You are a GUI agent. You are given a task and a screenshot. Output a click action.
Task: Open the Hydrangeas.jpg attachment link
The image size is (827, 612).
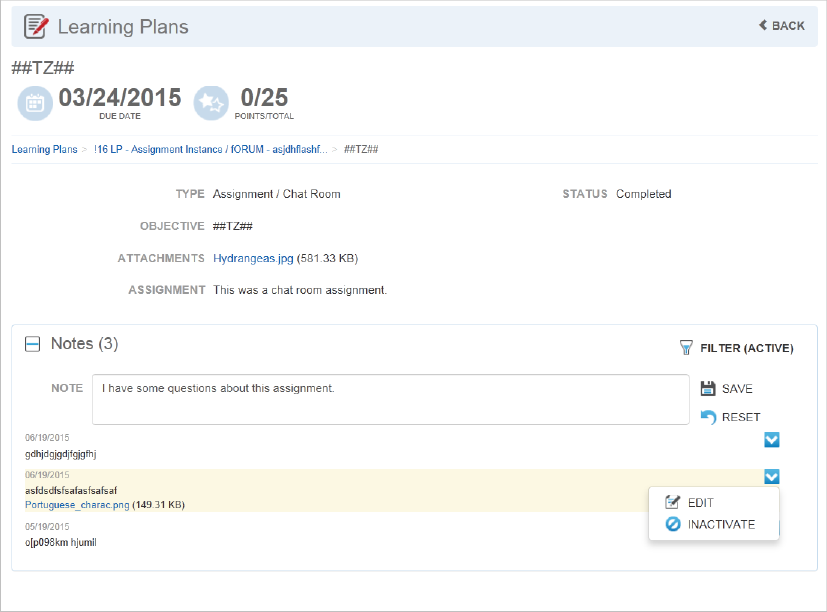(x=253, y=258)
